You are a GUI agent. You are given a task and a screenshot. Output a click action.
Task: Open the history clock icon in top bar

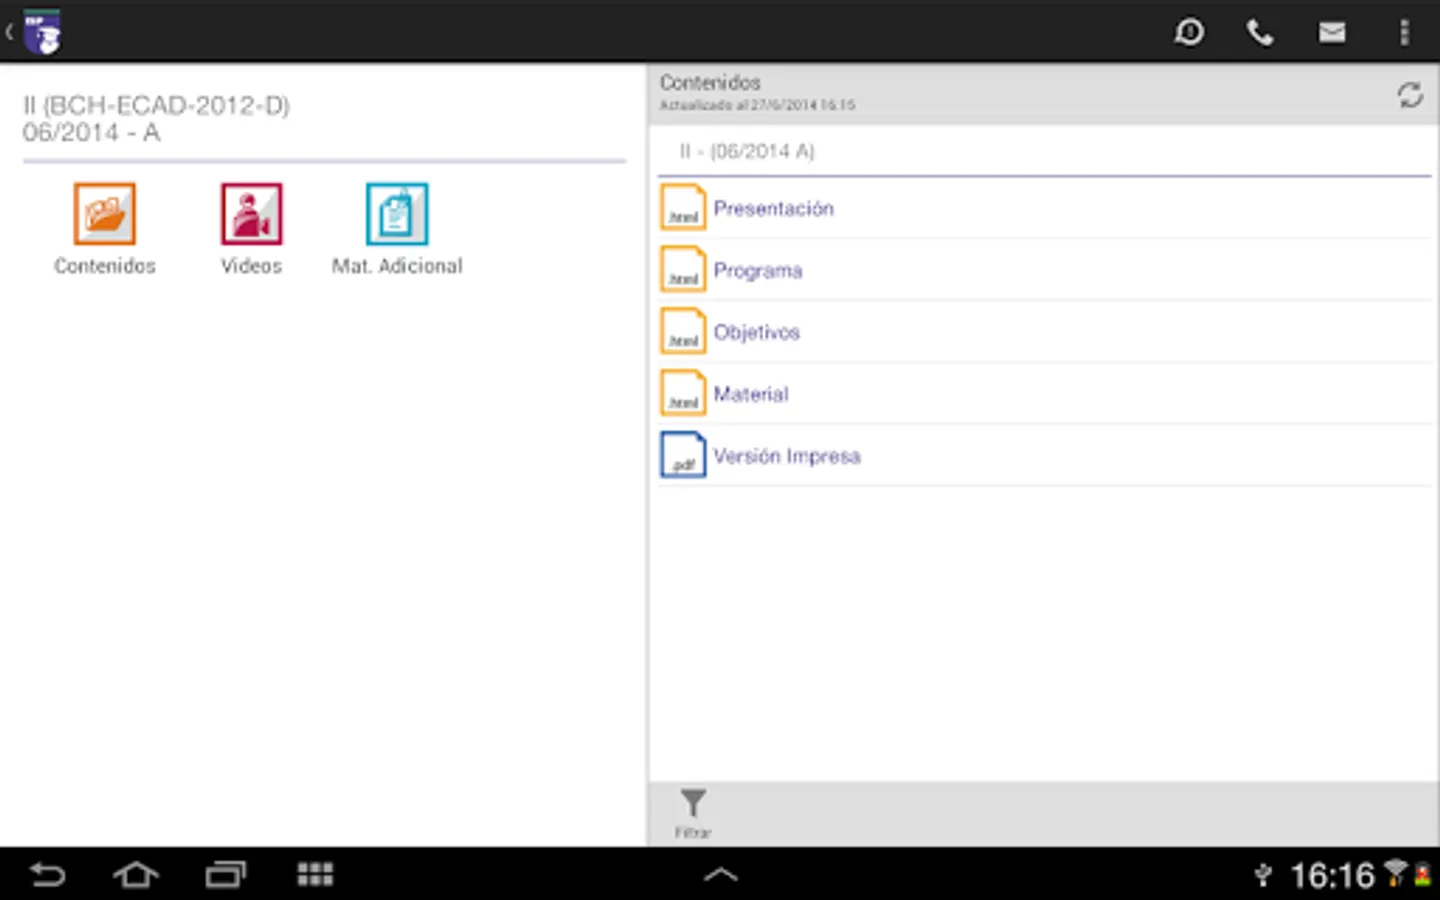(1189, 33)
